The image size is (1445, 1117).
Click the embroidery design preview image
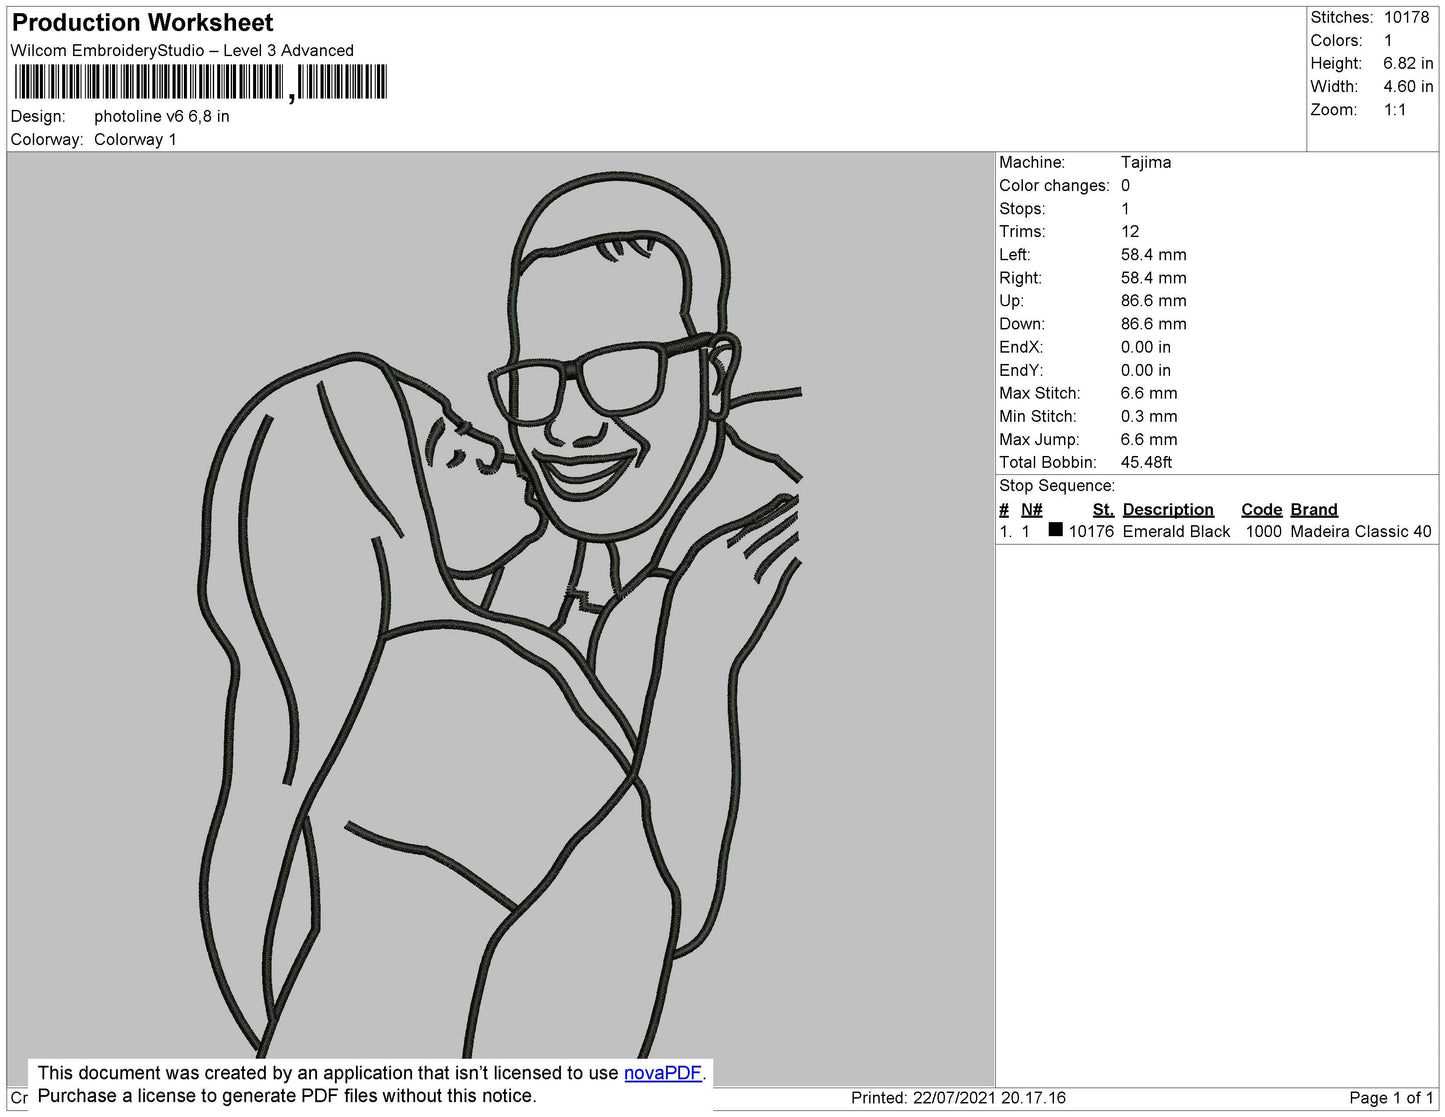(501, 618)
